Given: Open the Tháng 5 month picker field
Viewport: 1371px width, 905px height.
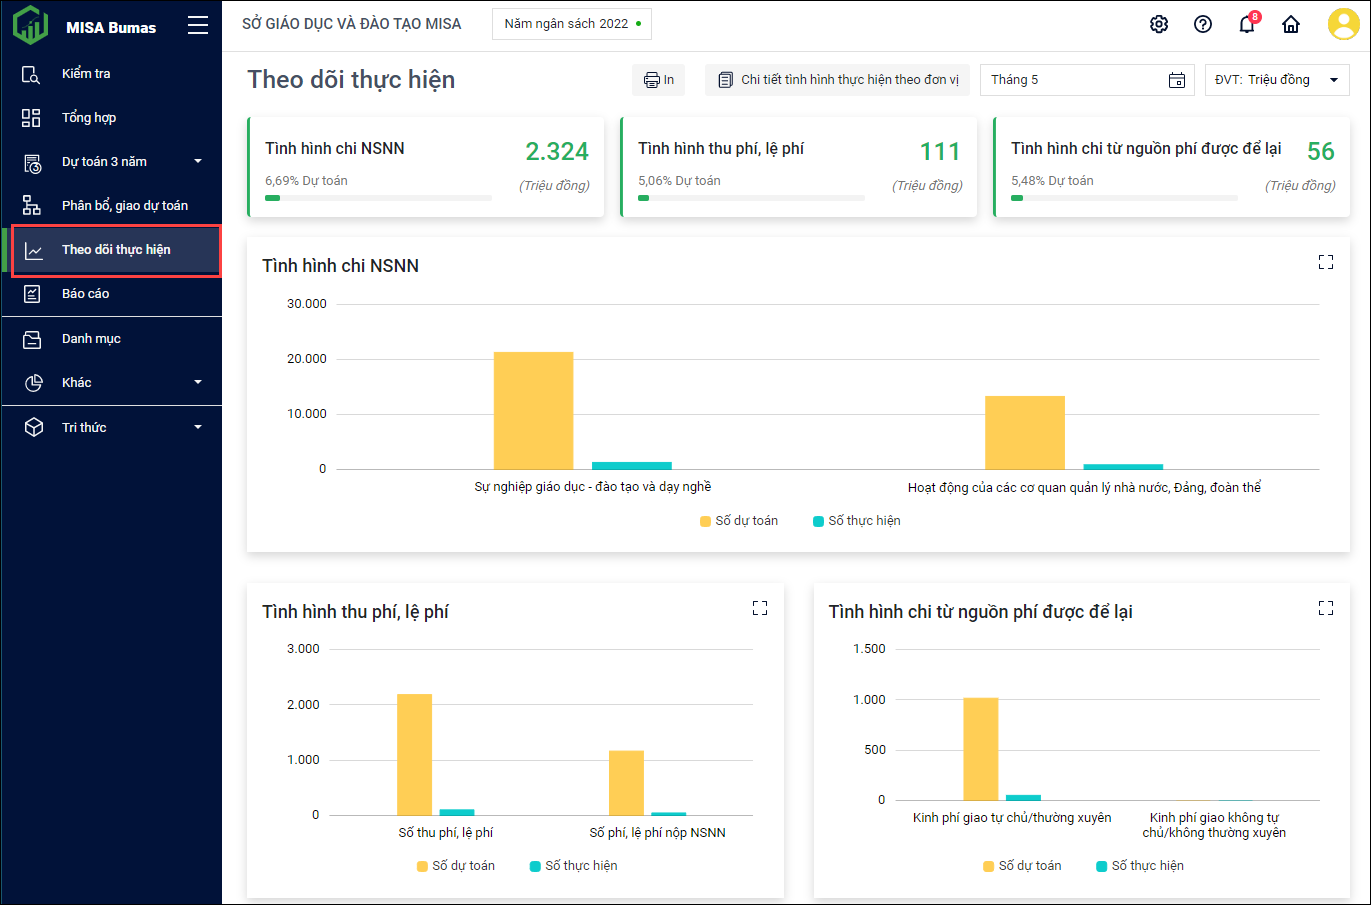Looking at the screenshot, I should tap(1086, 80).
